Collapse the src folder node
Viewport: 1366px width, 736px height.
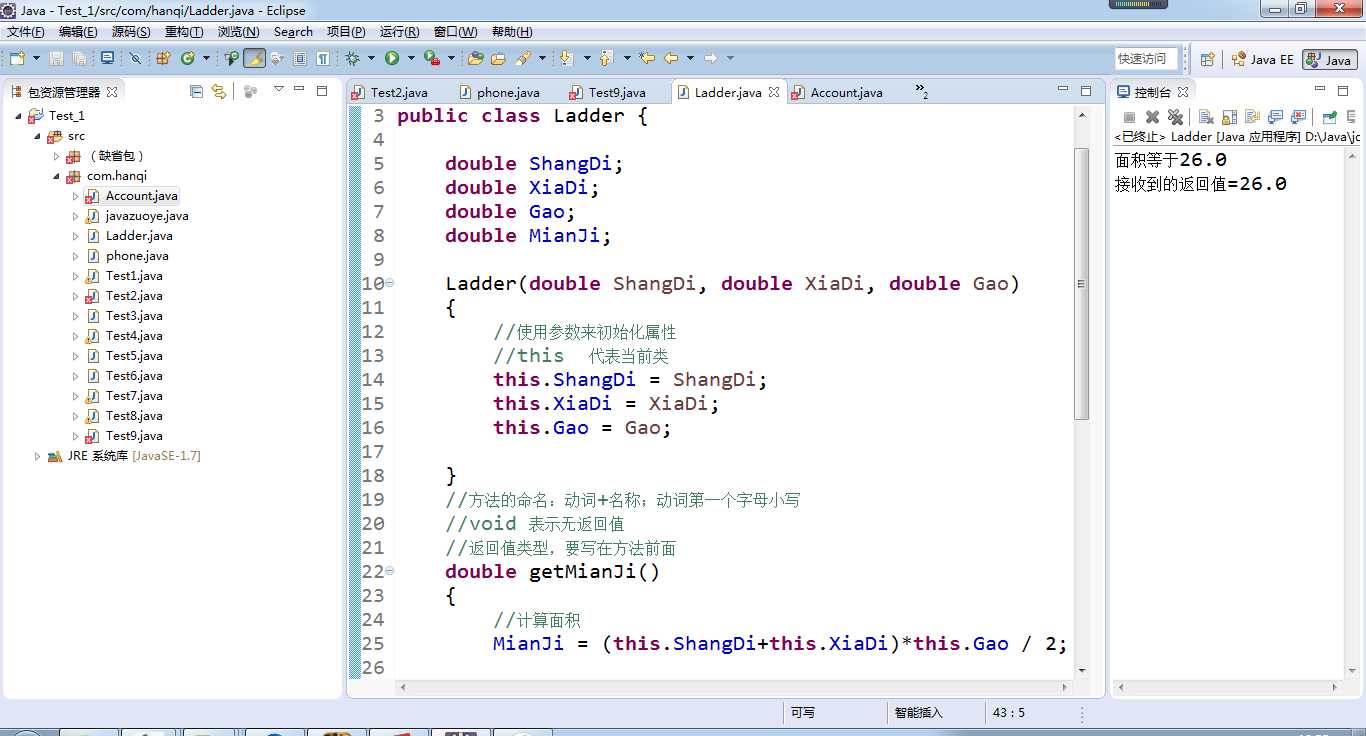38,136
